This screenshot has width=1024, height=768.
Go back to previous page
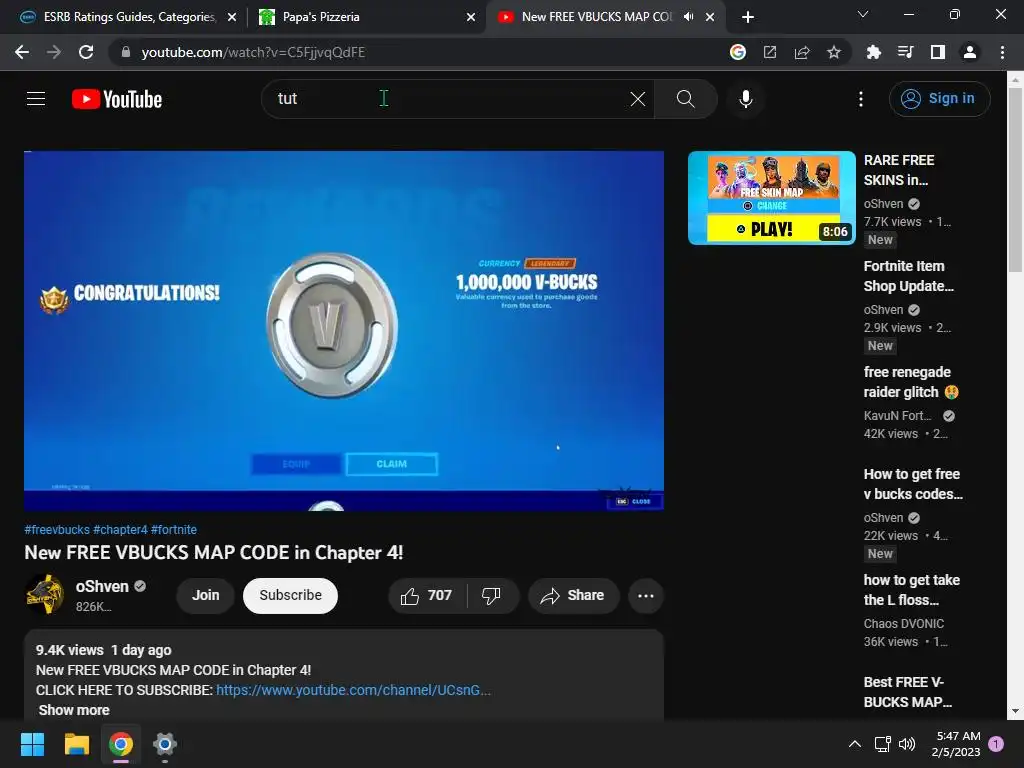click(22, 52)
